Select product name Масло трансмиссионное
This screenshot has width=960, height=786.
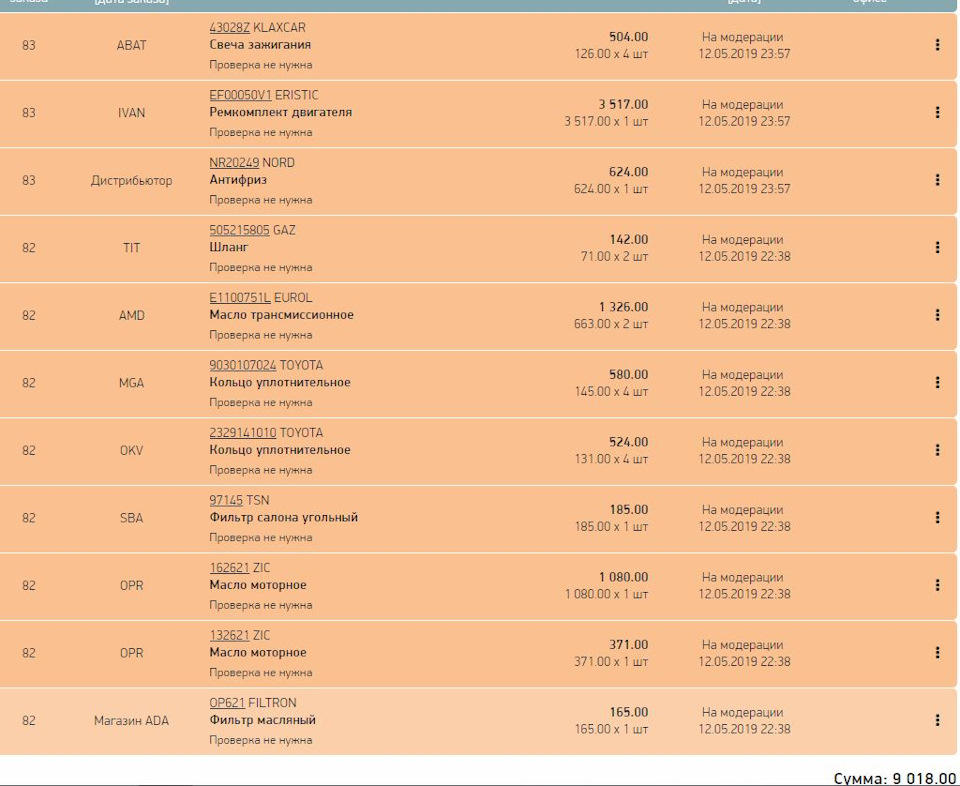coord(282,315)
